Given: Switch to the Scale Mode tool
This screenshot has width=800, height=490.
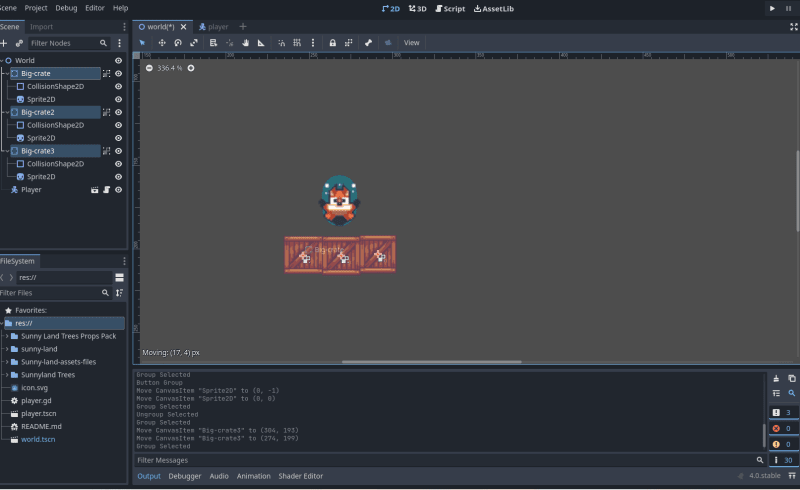Looking at the screenshot, I should click(193, 43).
